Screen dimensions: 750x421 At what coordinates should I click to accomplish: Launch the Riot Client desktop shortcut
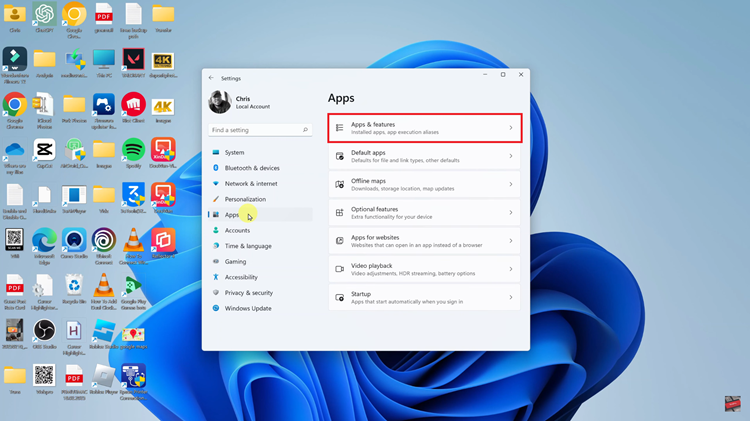[x=133, y=108]
